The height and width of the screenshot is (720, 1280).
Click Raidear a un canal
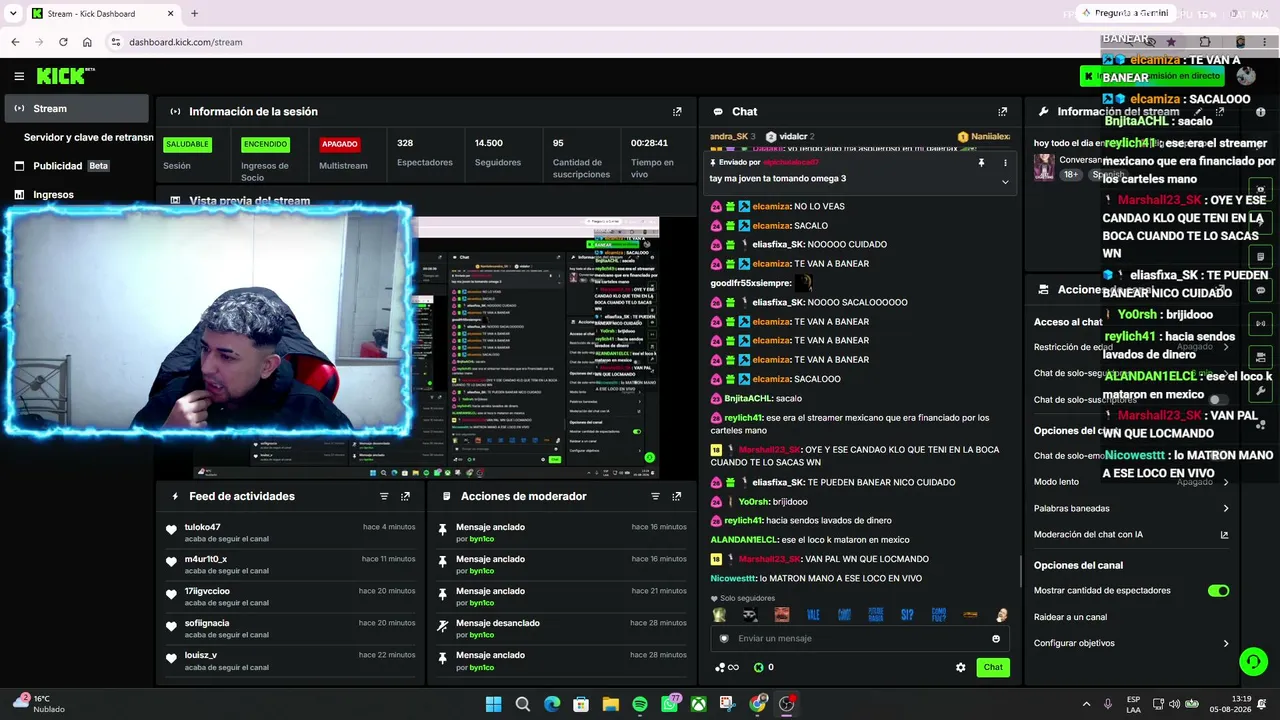point(1070,617)
